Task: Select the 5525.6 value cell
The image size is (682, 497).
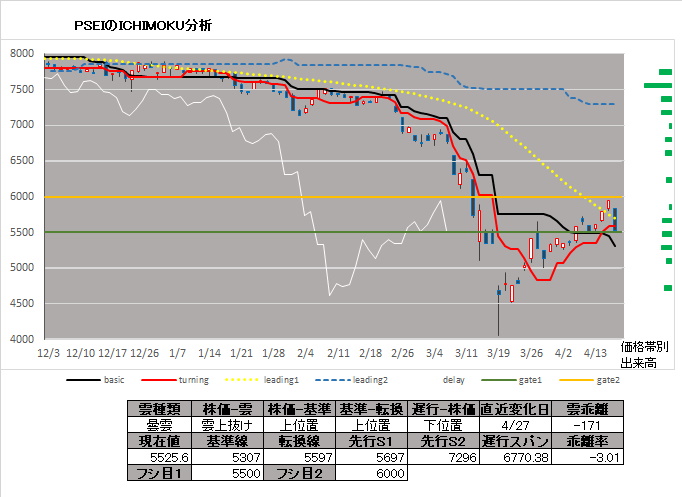Action: [x=159, y=457]
